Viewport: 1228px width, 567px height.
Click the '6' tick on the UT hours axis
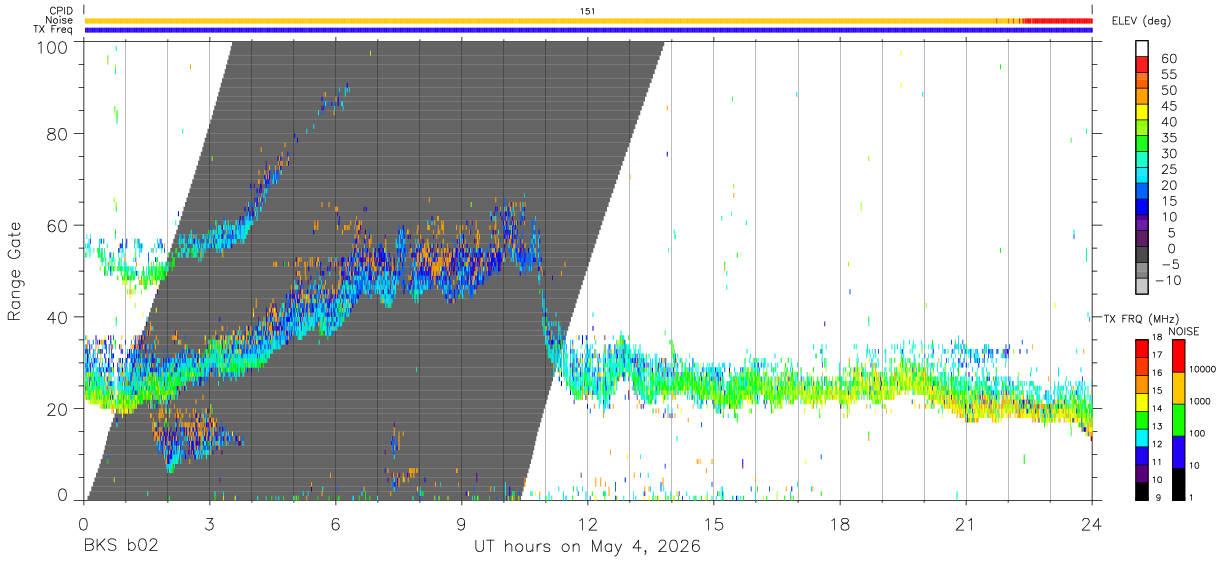pyautogui.click(x=335, y=523)
